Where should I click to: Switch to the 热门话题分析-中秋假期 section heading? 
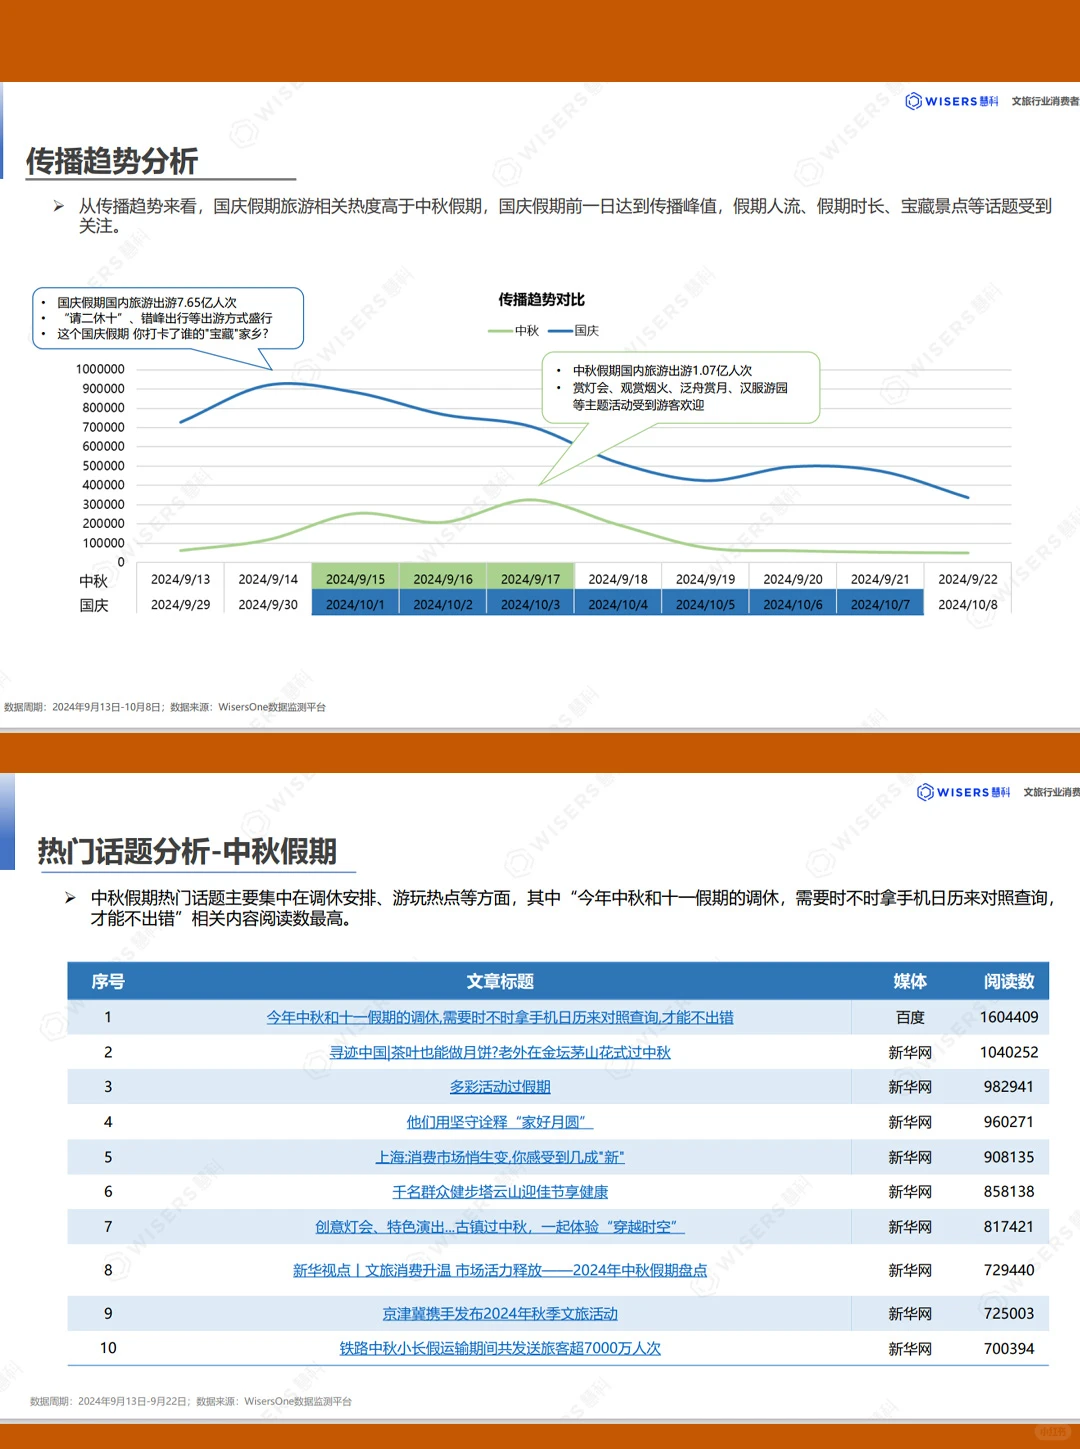pyautogui.click(x=183, y=851)
